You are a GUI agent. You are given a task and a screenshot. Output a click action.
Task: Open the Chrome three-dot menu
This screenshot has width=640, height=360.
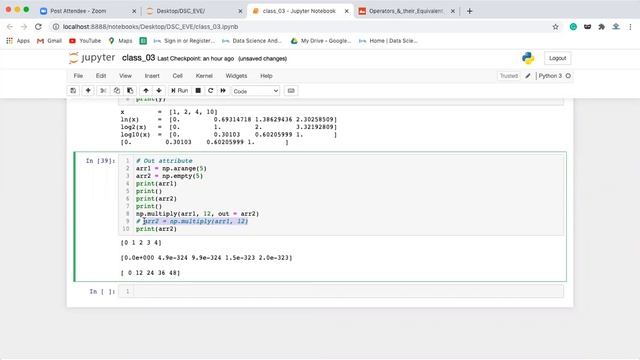coord(630,27)
